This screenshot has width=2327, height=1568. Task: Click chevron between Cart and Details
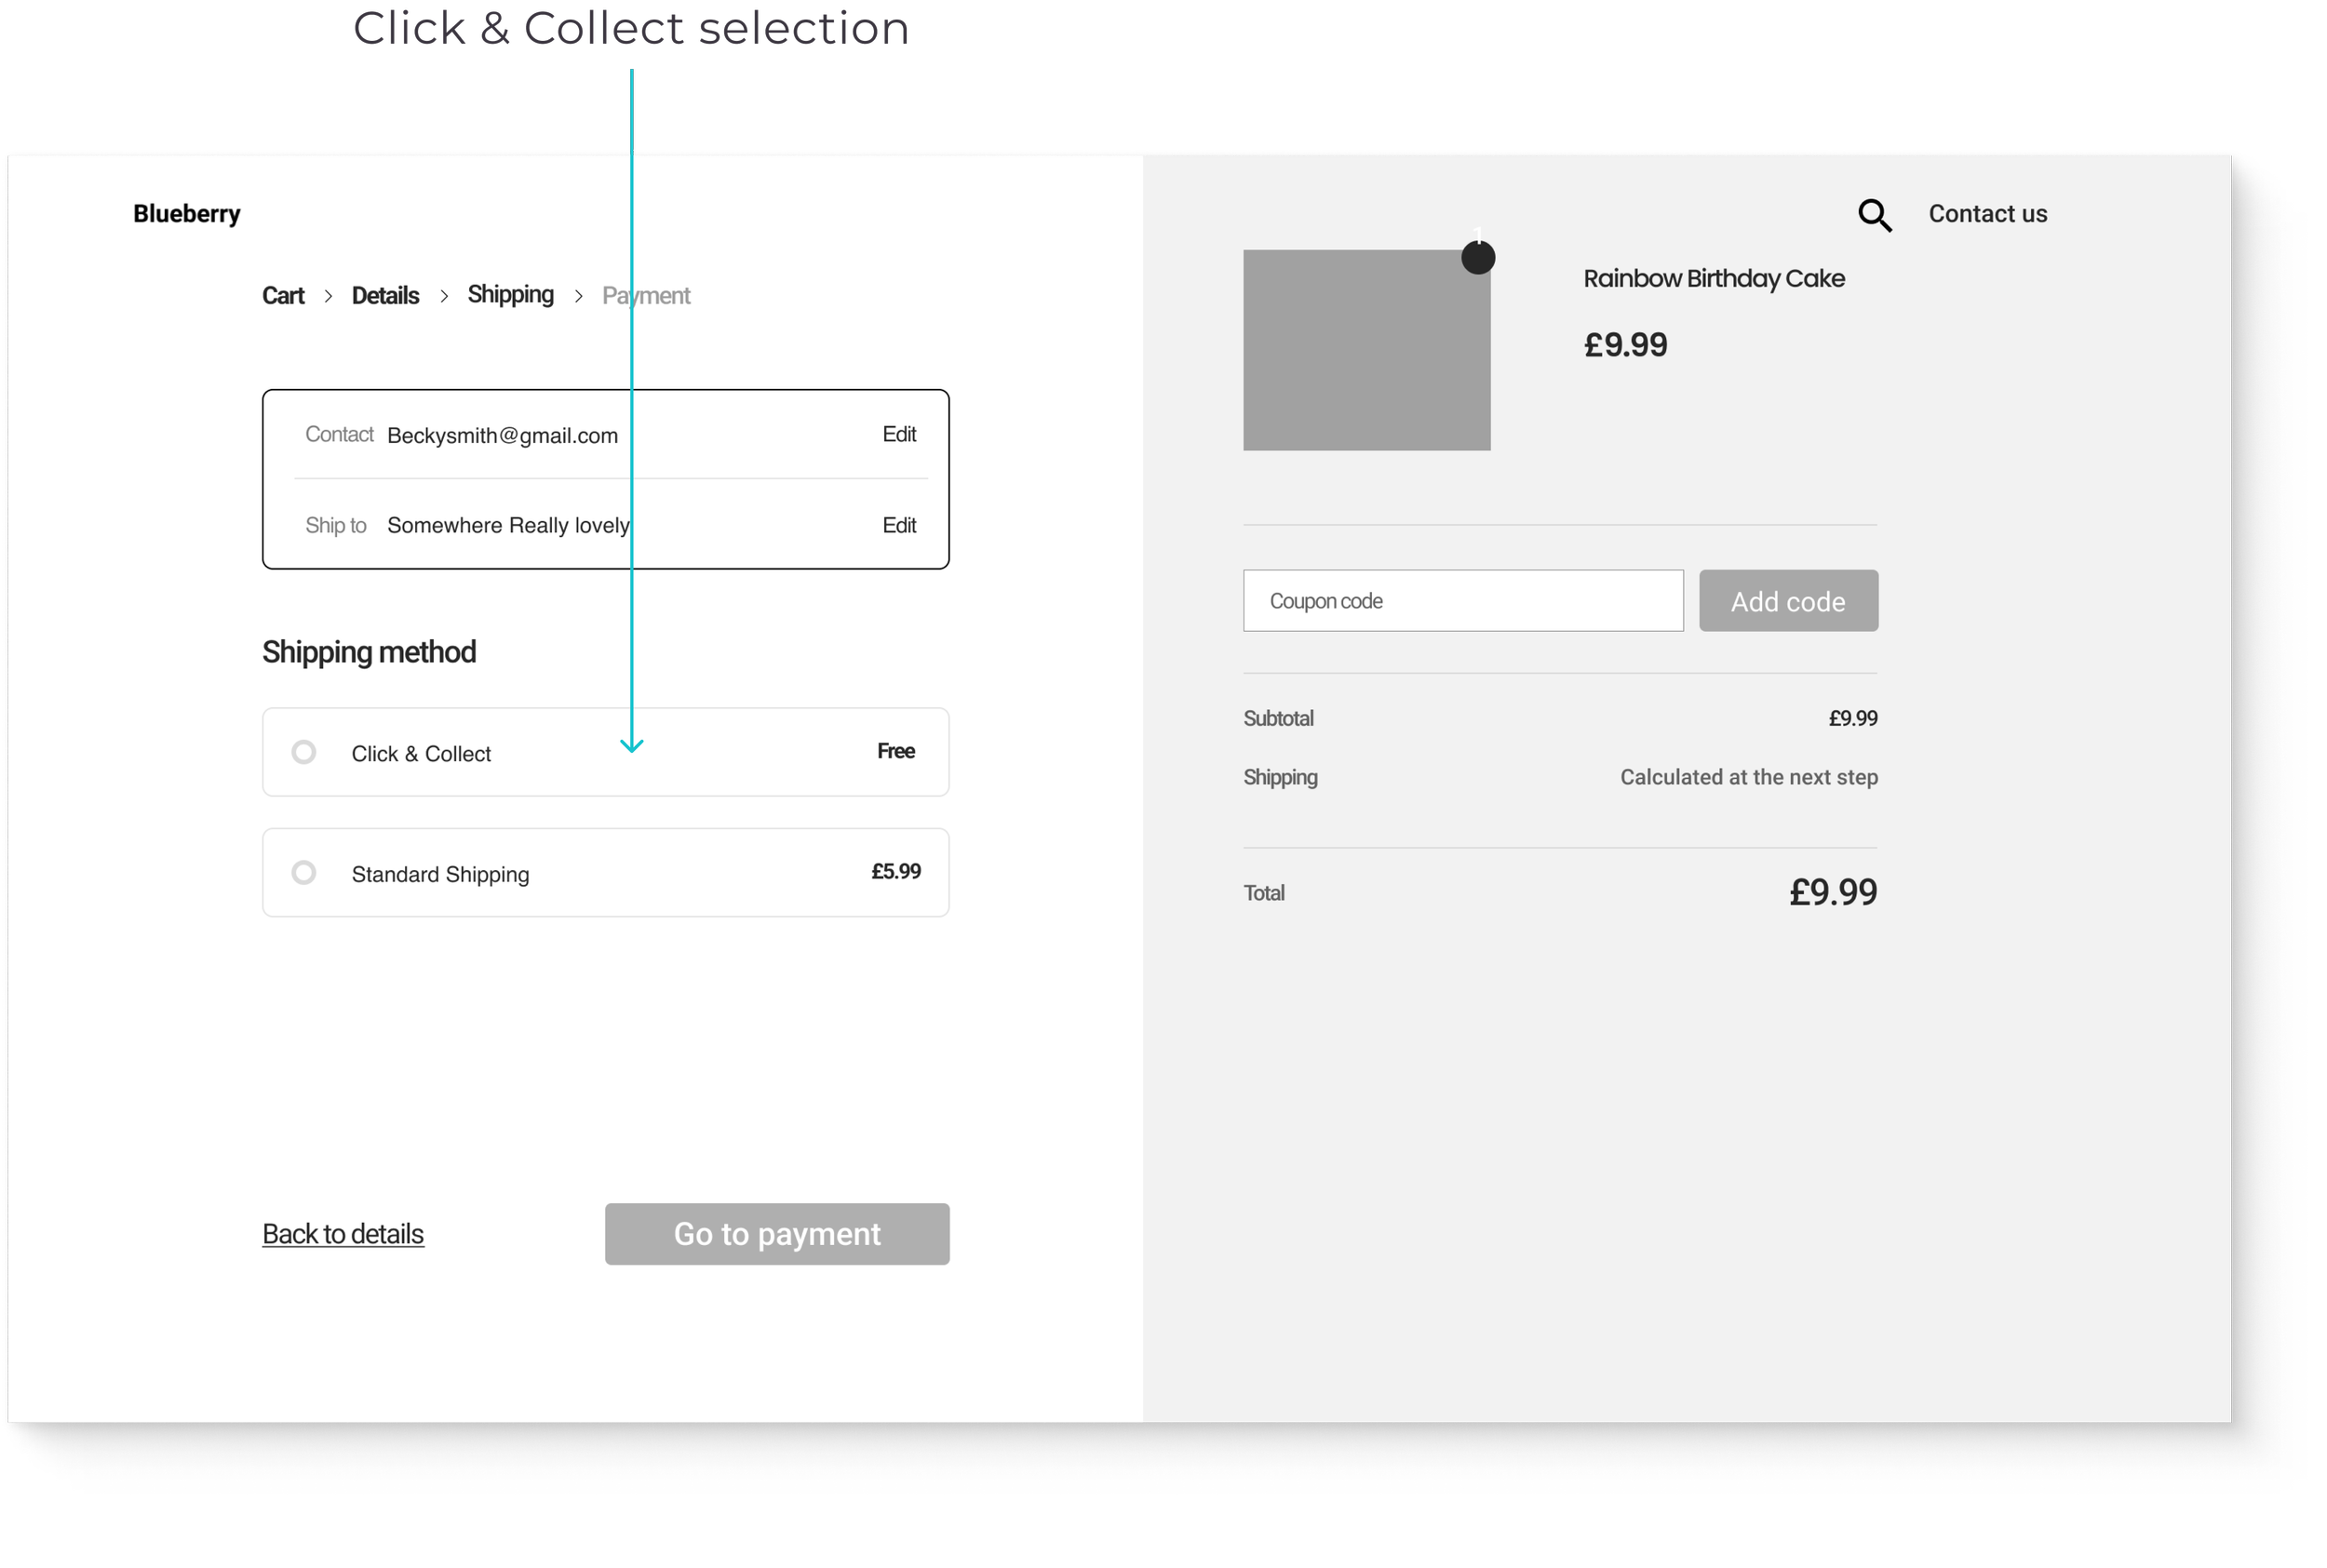click(x=328, y=296)
